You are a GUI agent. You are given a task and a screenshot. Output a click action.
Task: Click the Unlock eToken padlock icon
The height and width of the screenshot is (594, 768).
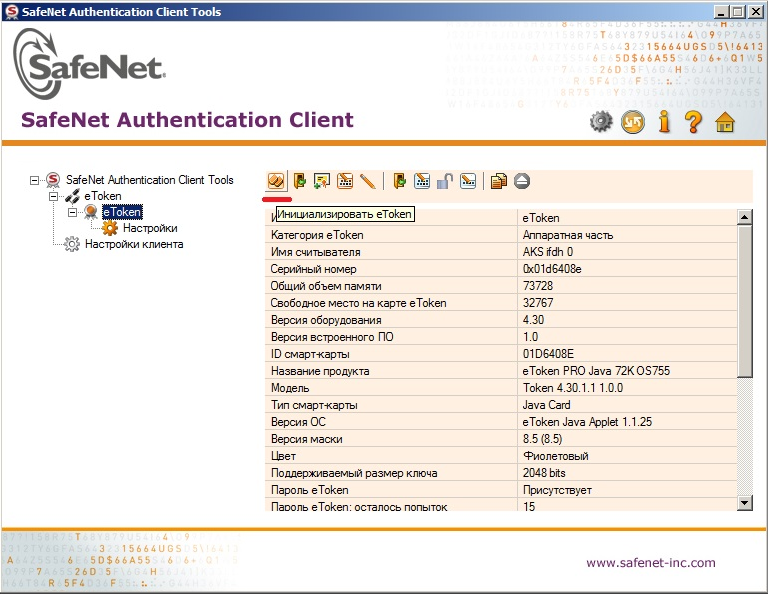tap(445, 181)
